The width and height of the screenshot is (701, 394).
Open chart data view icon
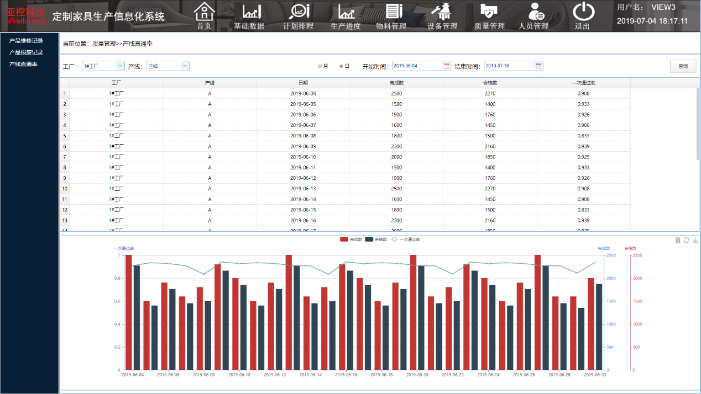tap(678, 240)
